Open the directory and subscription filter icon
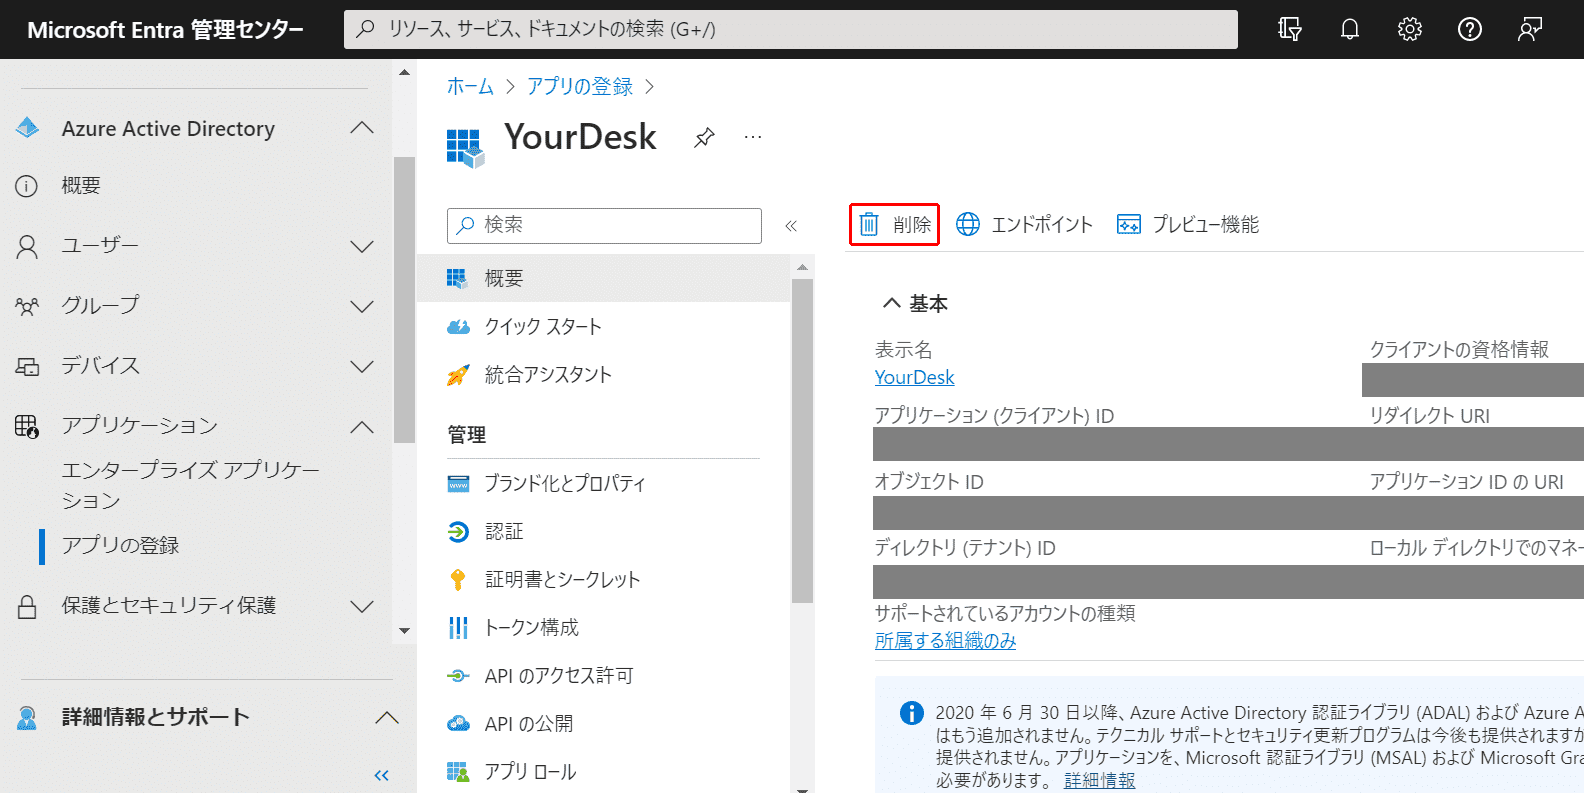Image resolution: width=1584 pixels, height=793 pixels. point(1290,29)
